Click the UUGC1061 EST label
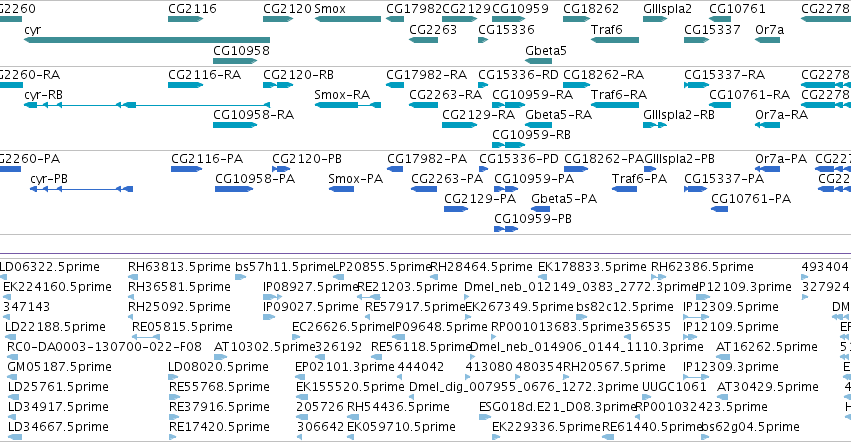This screenshot has height=442, width=851. point(674,387)
